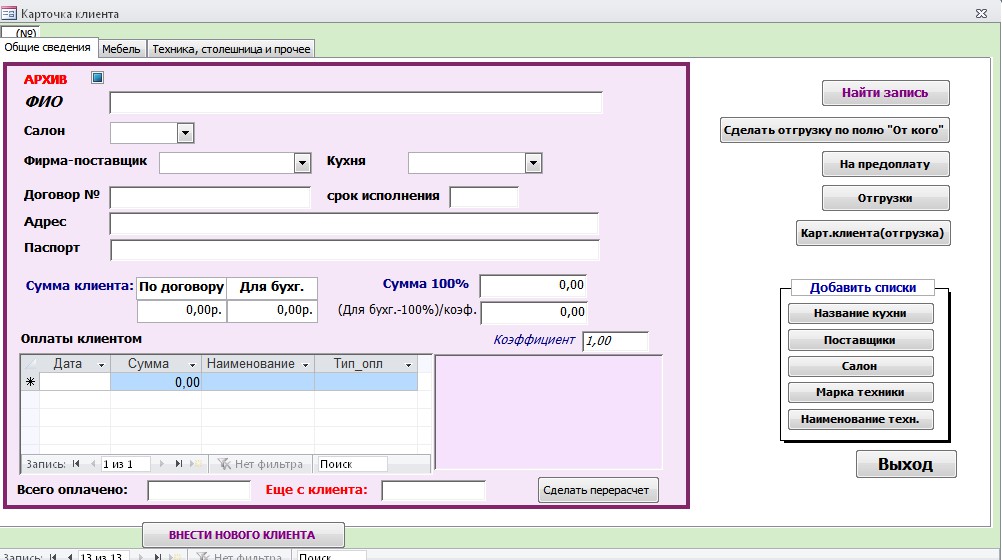
Task: Click the Выход button
Action: pos(906,464)
